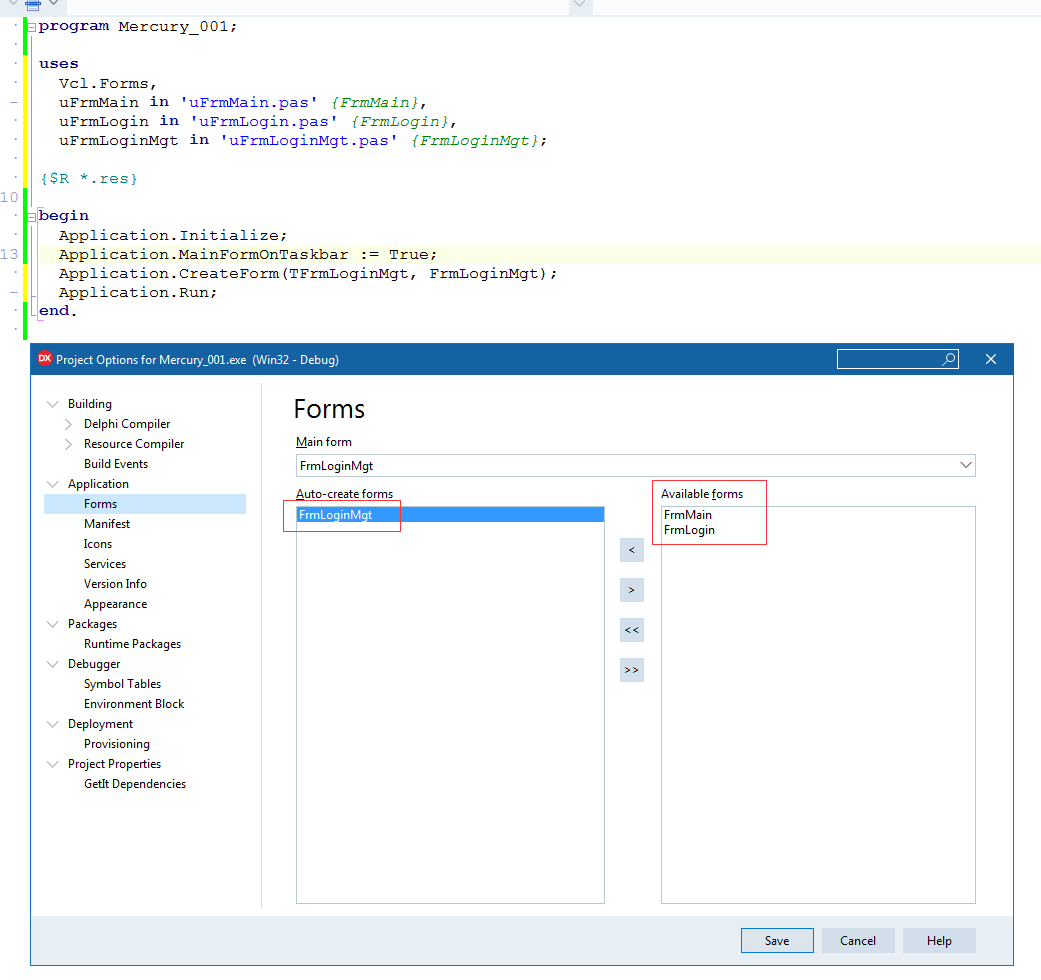Open the Main form dropdown

pyautogui.click(x=966, y=465)
